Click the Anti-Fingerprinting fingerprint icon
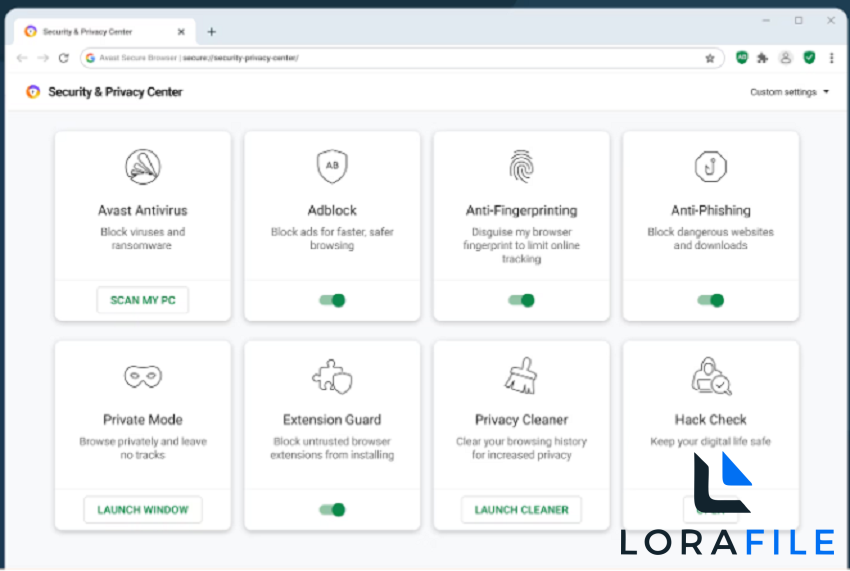This screenshot has width=850, height=571. (521, 166)
